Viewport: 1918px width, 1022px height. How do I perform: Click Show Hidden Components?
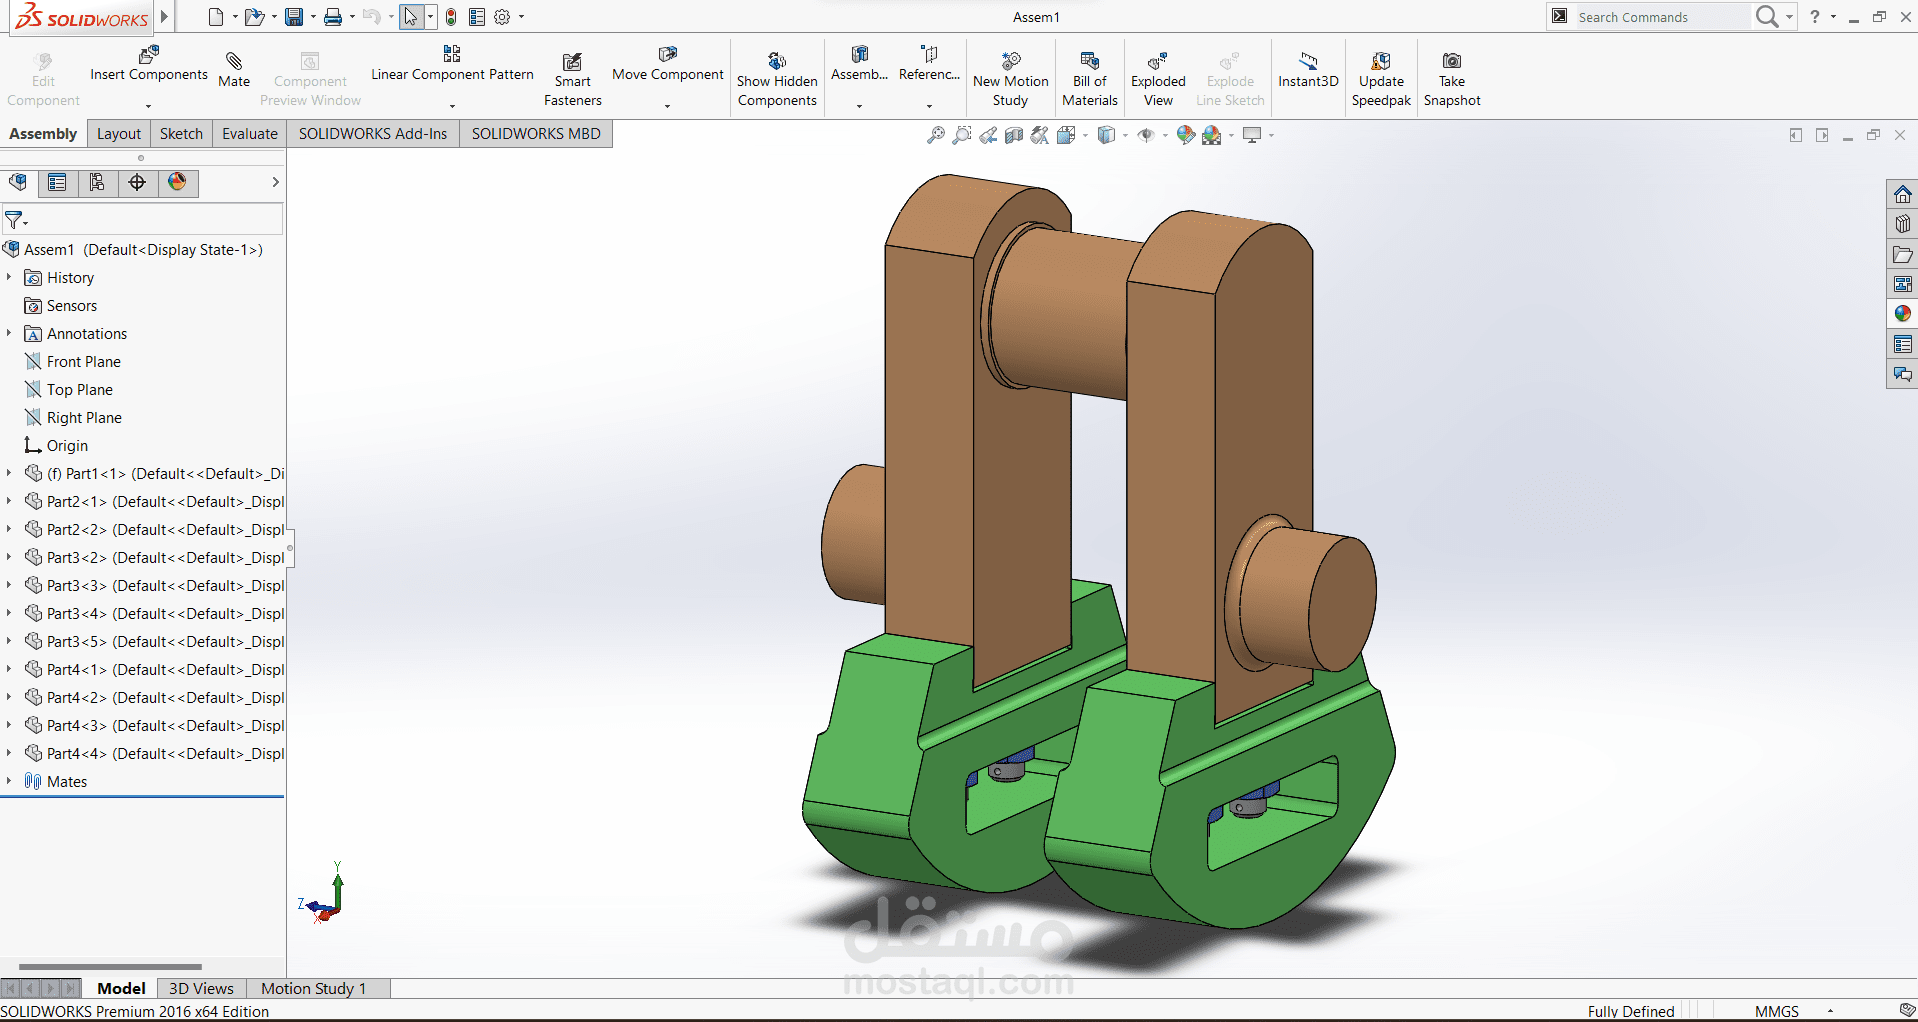[x=777, y=79]
